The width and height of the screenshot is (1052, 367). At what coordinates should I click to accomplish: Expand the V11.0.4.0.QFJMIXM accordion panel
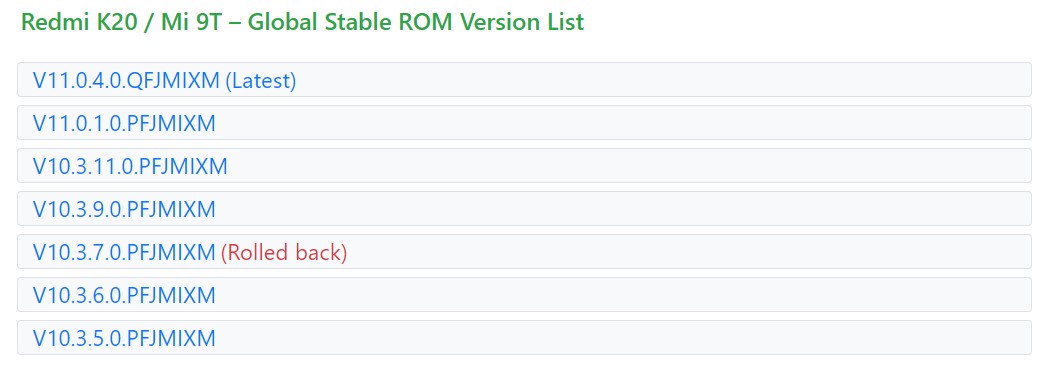click(x=524, y=80)
